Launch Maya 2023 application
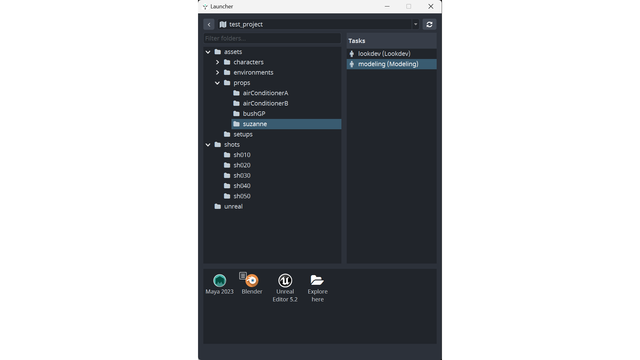This screenshot has height=360, width=640. [x=220, y=284]
